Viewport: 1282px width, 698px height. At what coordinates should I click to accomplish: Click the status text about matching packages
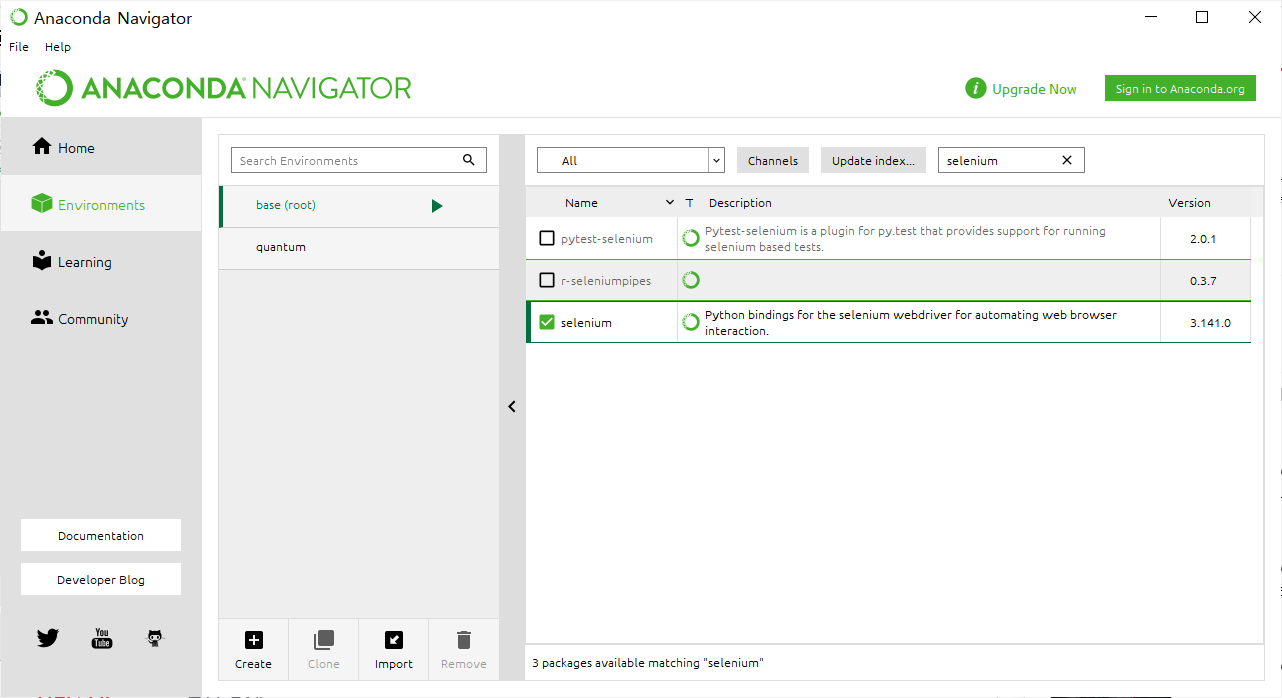tap(648, 663)
